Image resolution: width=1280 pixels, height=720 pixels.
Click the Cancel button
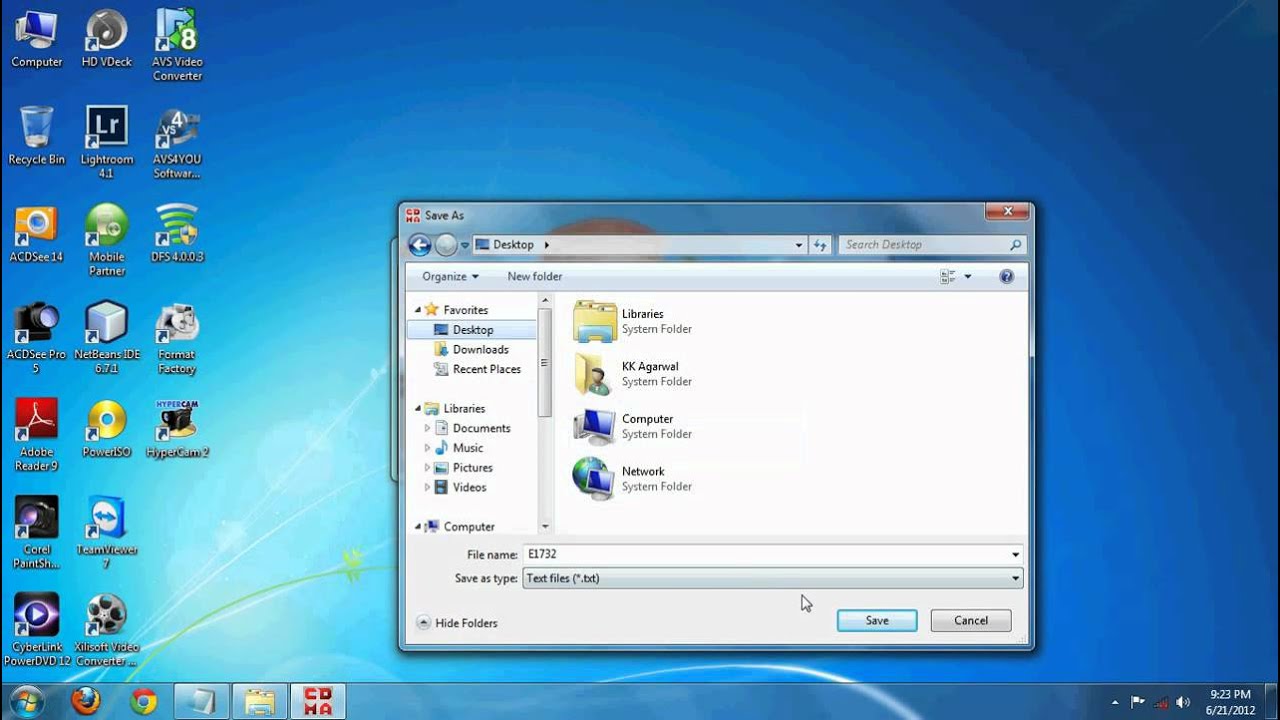[971, 621]
